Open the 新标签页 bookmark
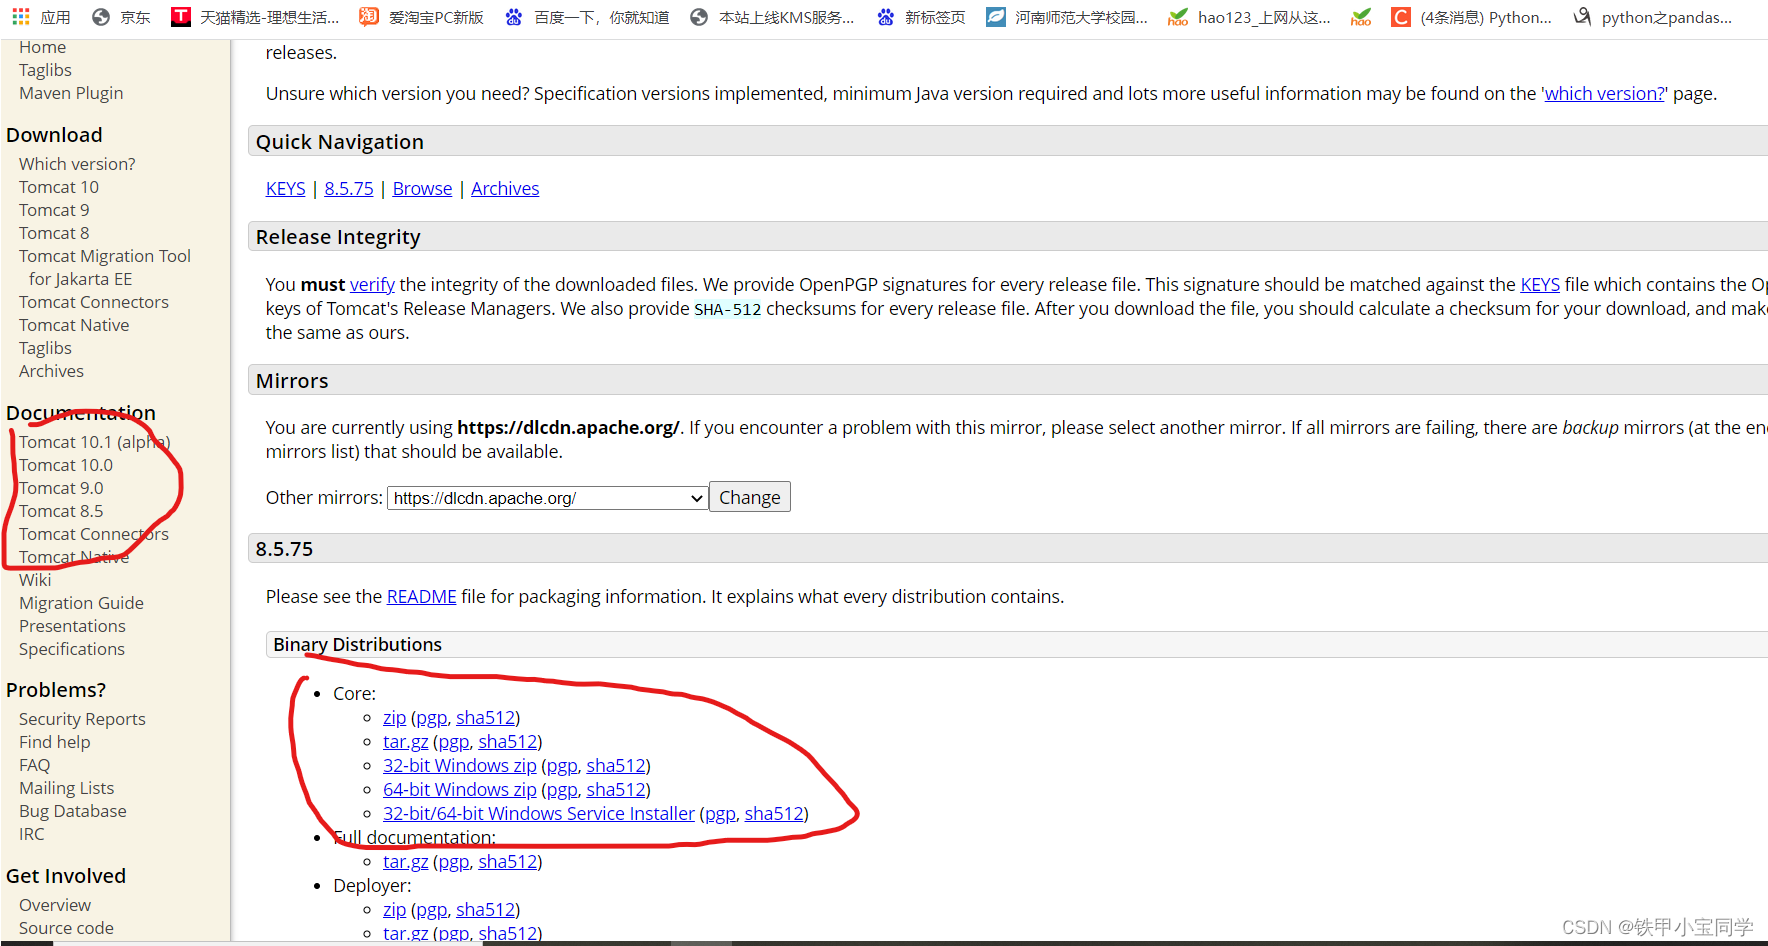The height and width of the screenshot is (946, 1768). (x=920, y=17)
